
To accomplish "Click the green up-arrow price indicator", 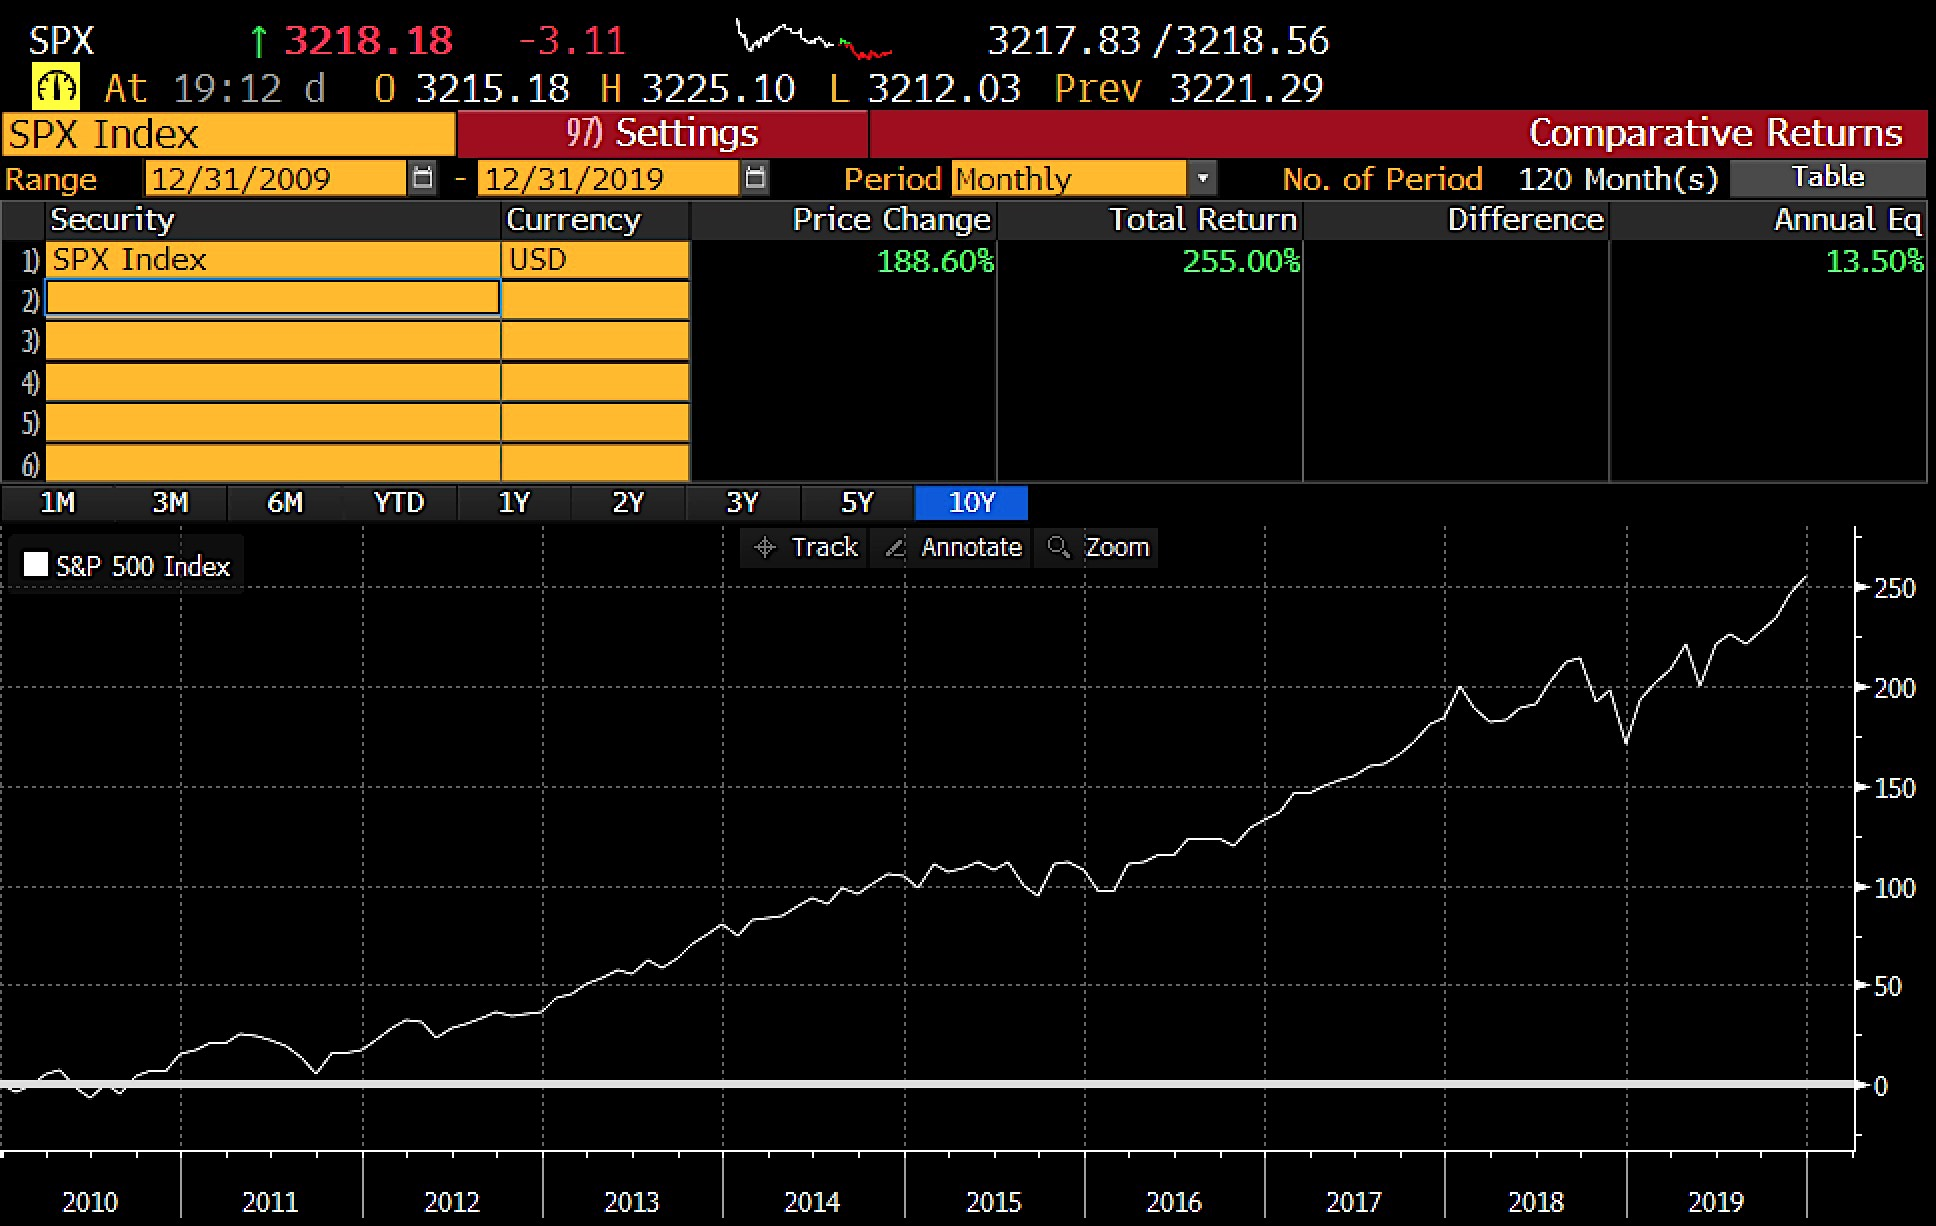I will [x=259, y=41].
